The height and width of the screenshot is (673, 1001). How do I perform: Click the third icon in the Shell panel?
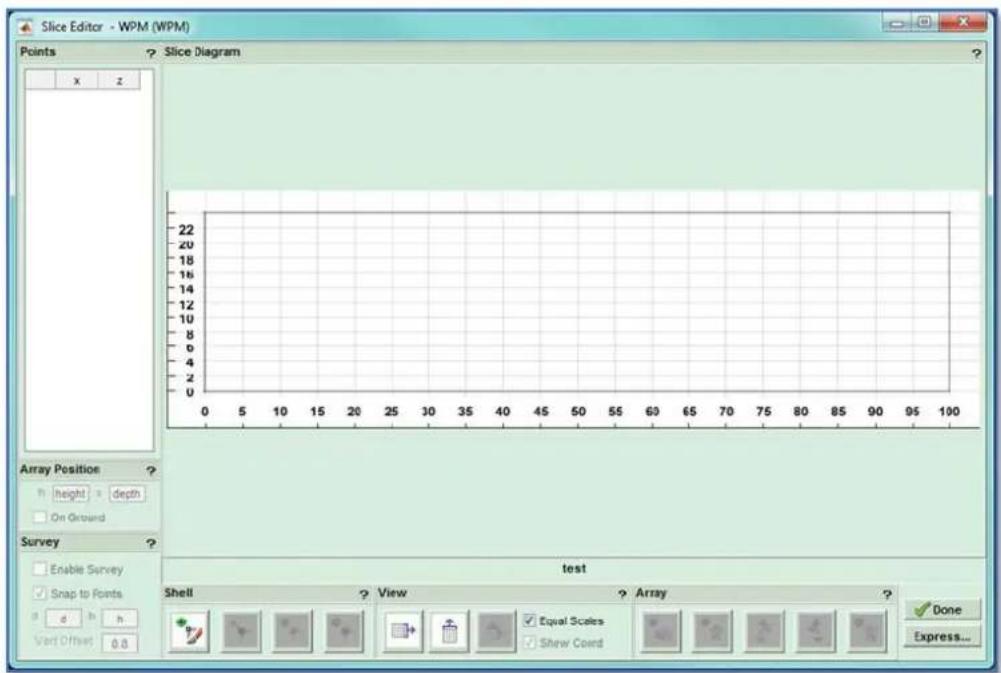(x=293, y=631)
